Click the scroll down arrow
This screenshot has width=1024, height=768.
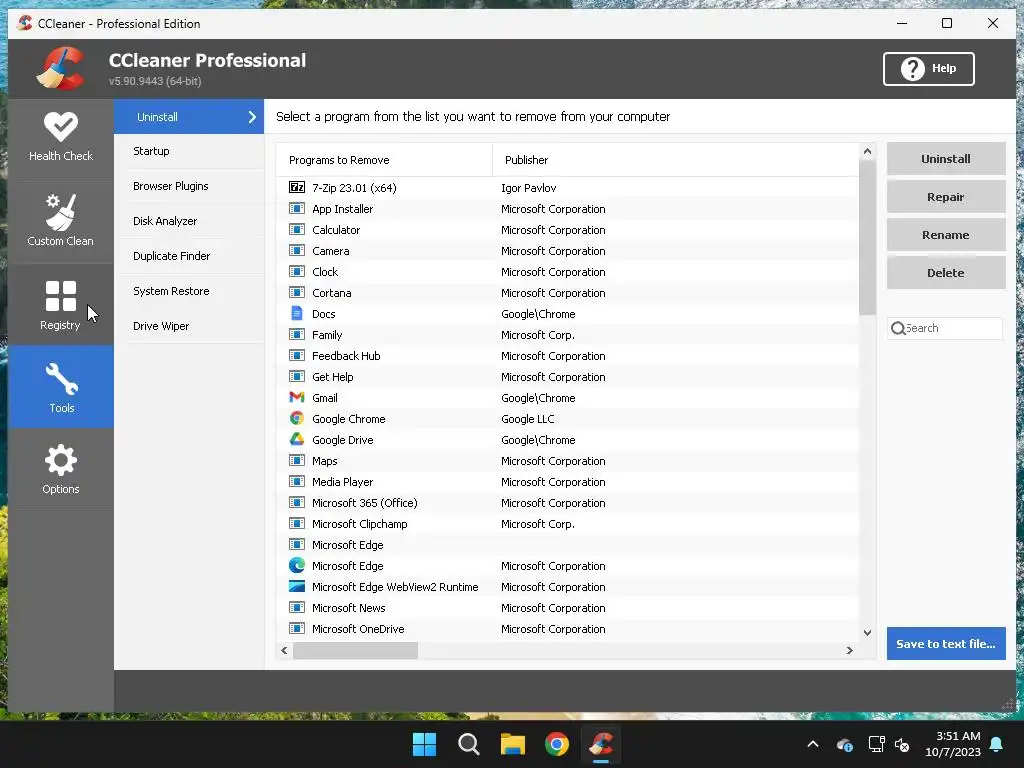click(x=867, y=633)
